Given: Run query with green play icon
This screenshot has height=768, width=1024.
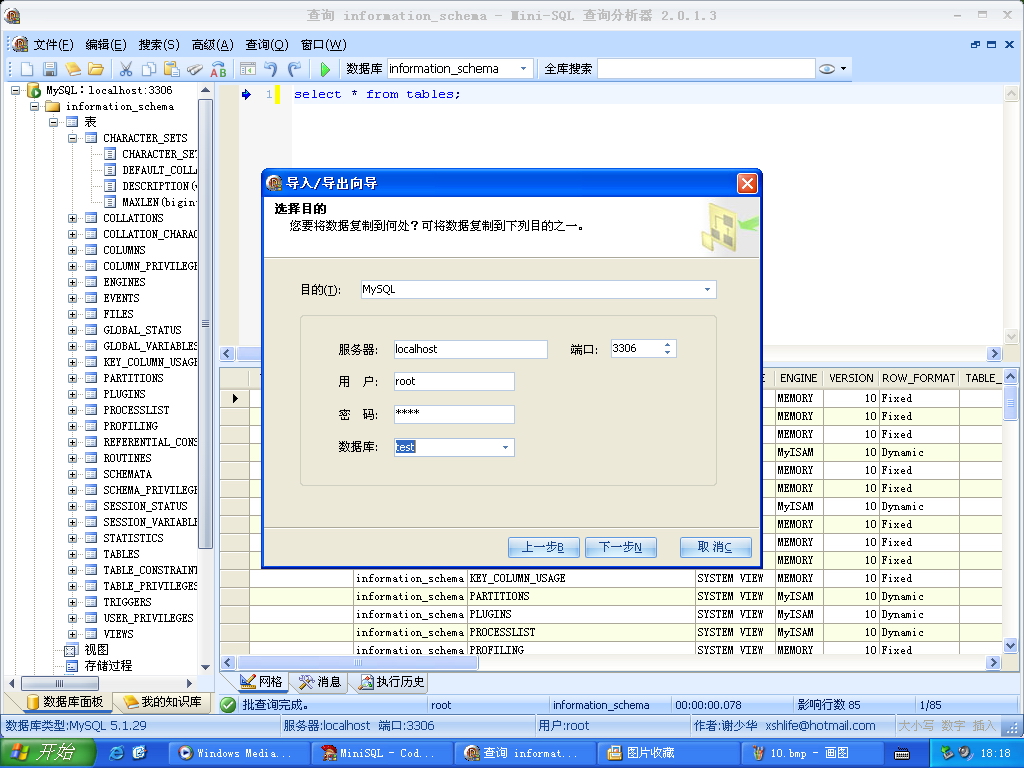Looking at the screenshot, I should (x=325, y=69).
